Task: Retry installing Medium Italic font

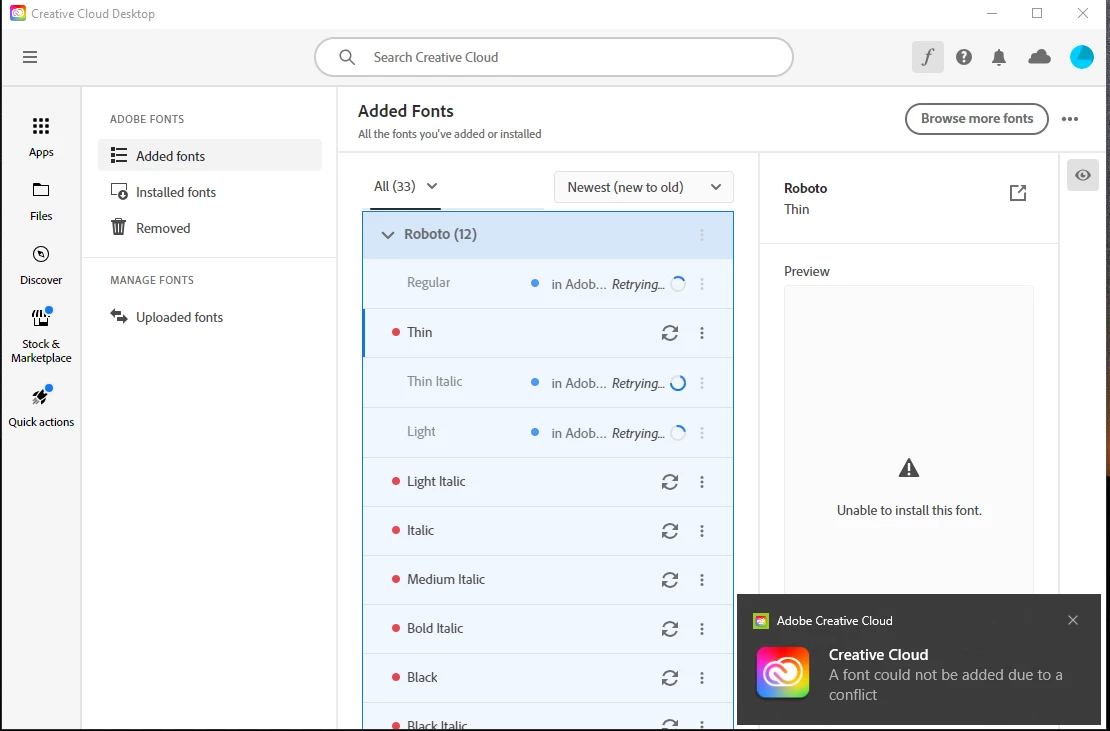Action: 670,580
